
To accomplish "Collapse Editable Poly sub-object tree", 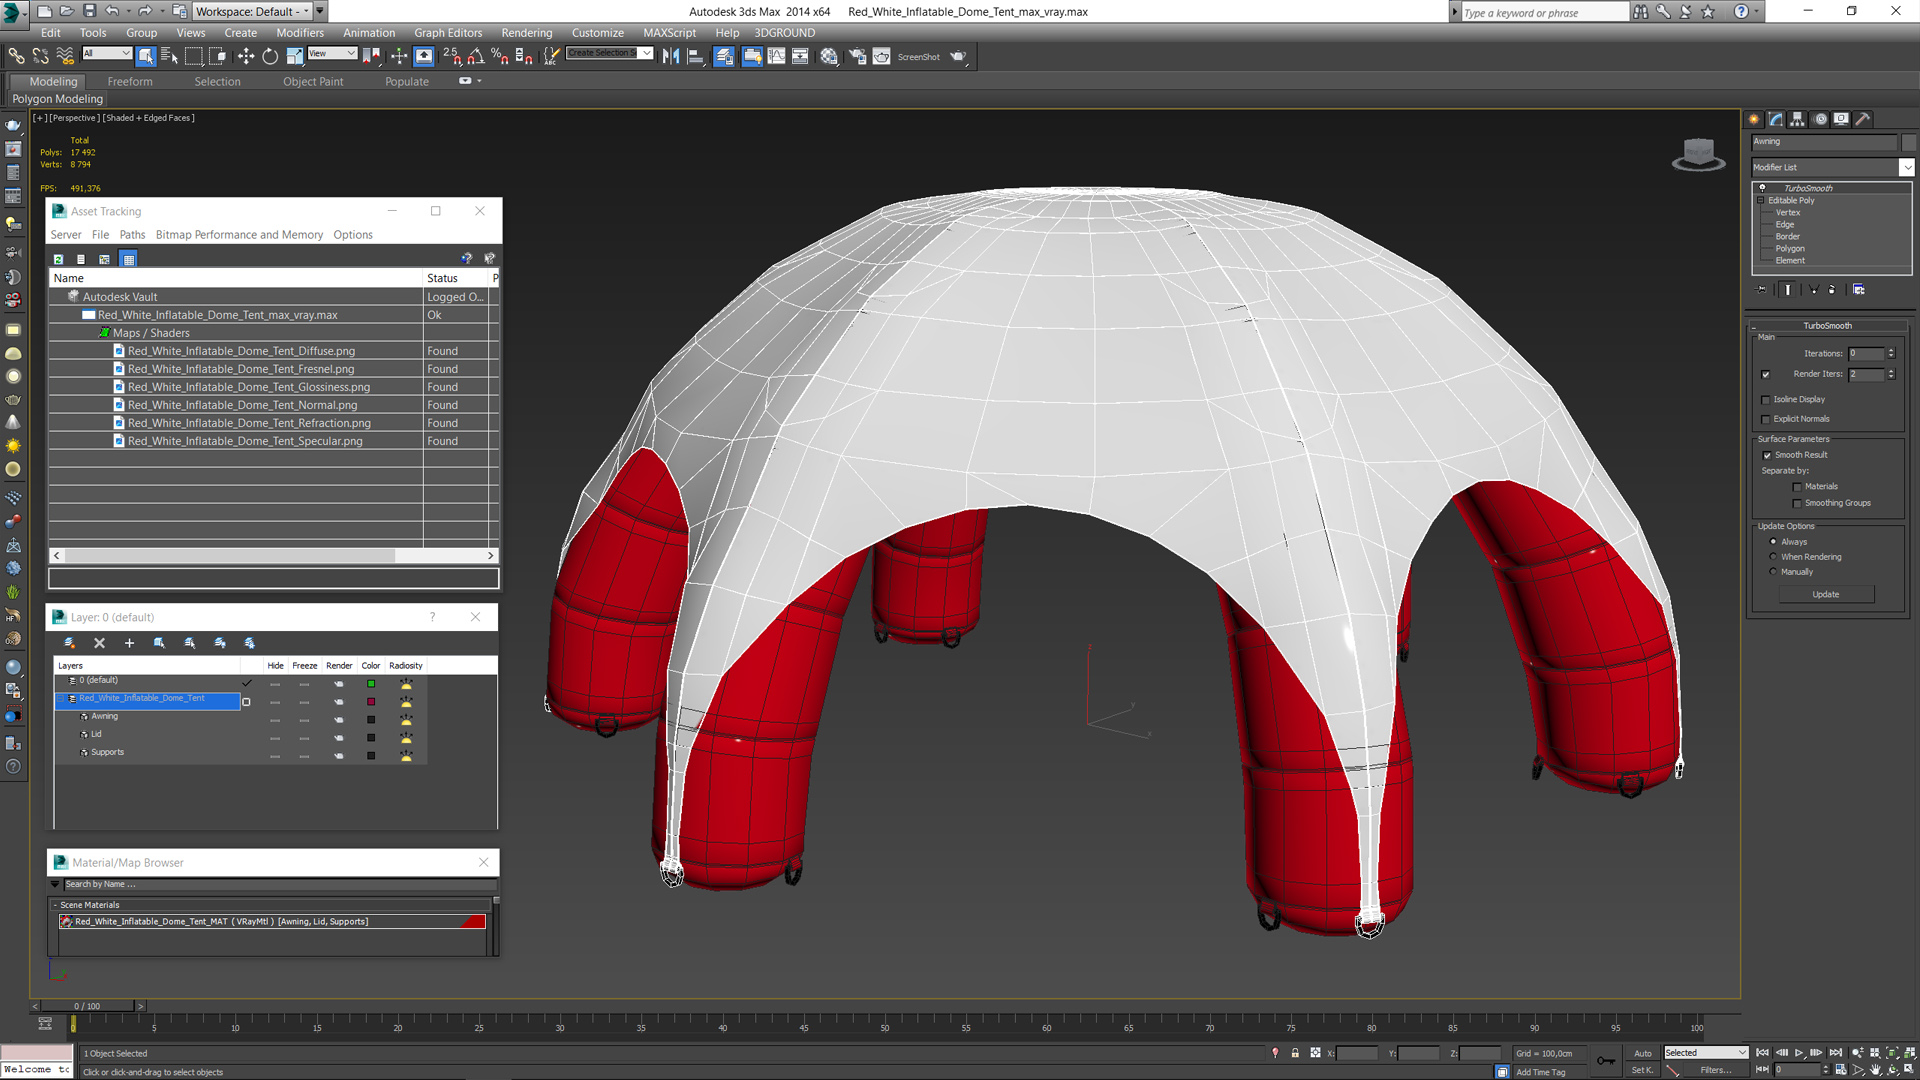I will (x=1761, y=201).
